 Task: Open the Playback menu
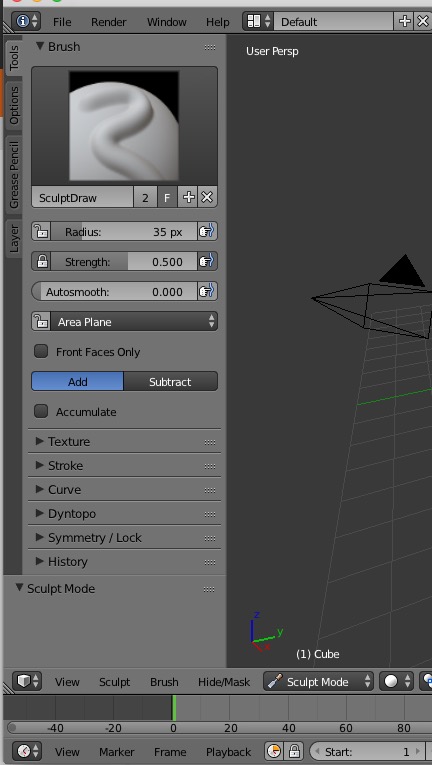point(228,751)
